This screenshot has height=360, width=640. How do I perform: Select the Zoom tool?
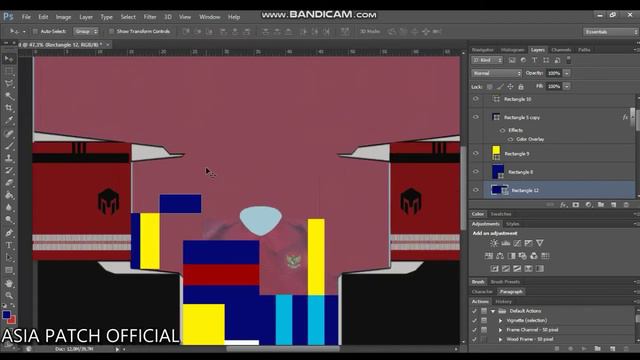click(x=9, y=295)
